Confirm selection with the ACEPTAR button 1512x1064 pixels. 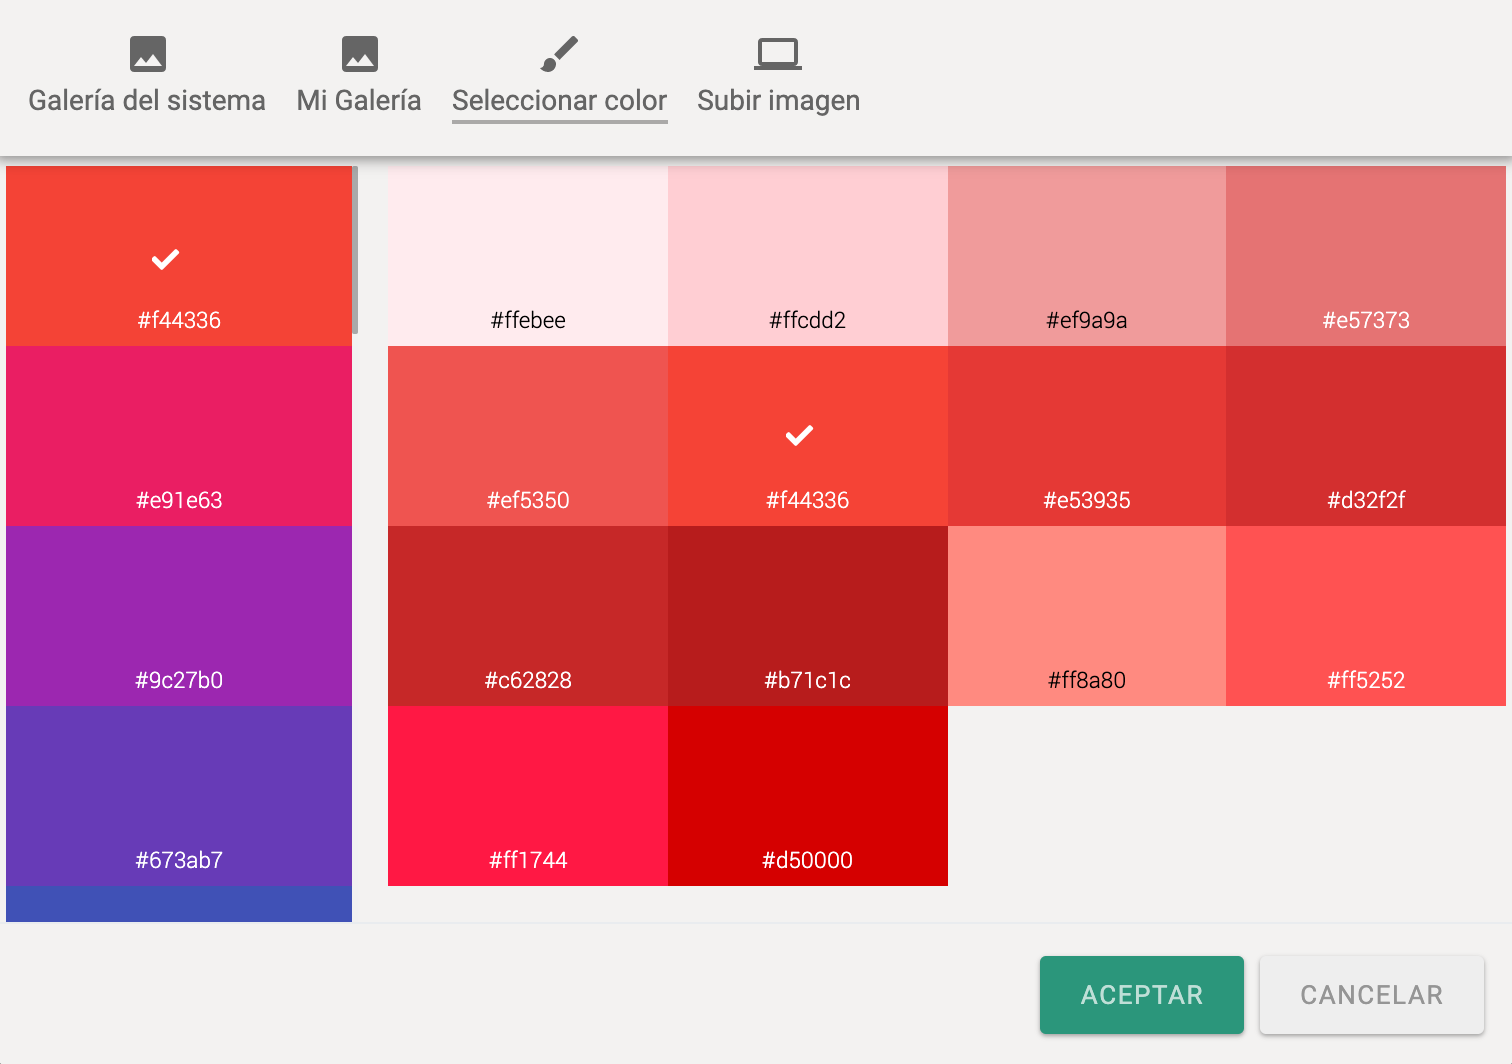pyautogui.click(x=1142, y=995)
